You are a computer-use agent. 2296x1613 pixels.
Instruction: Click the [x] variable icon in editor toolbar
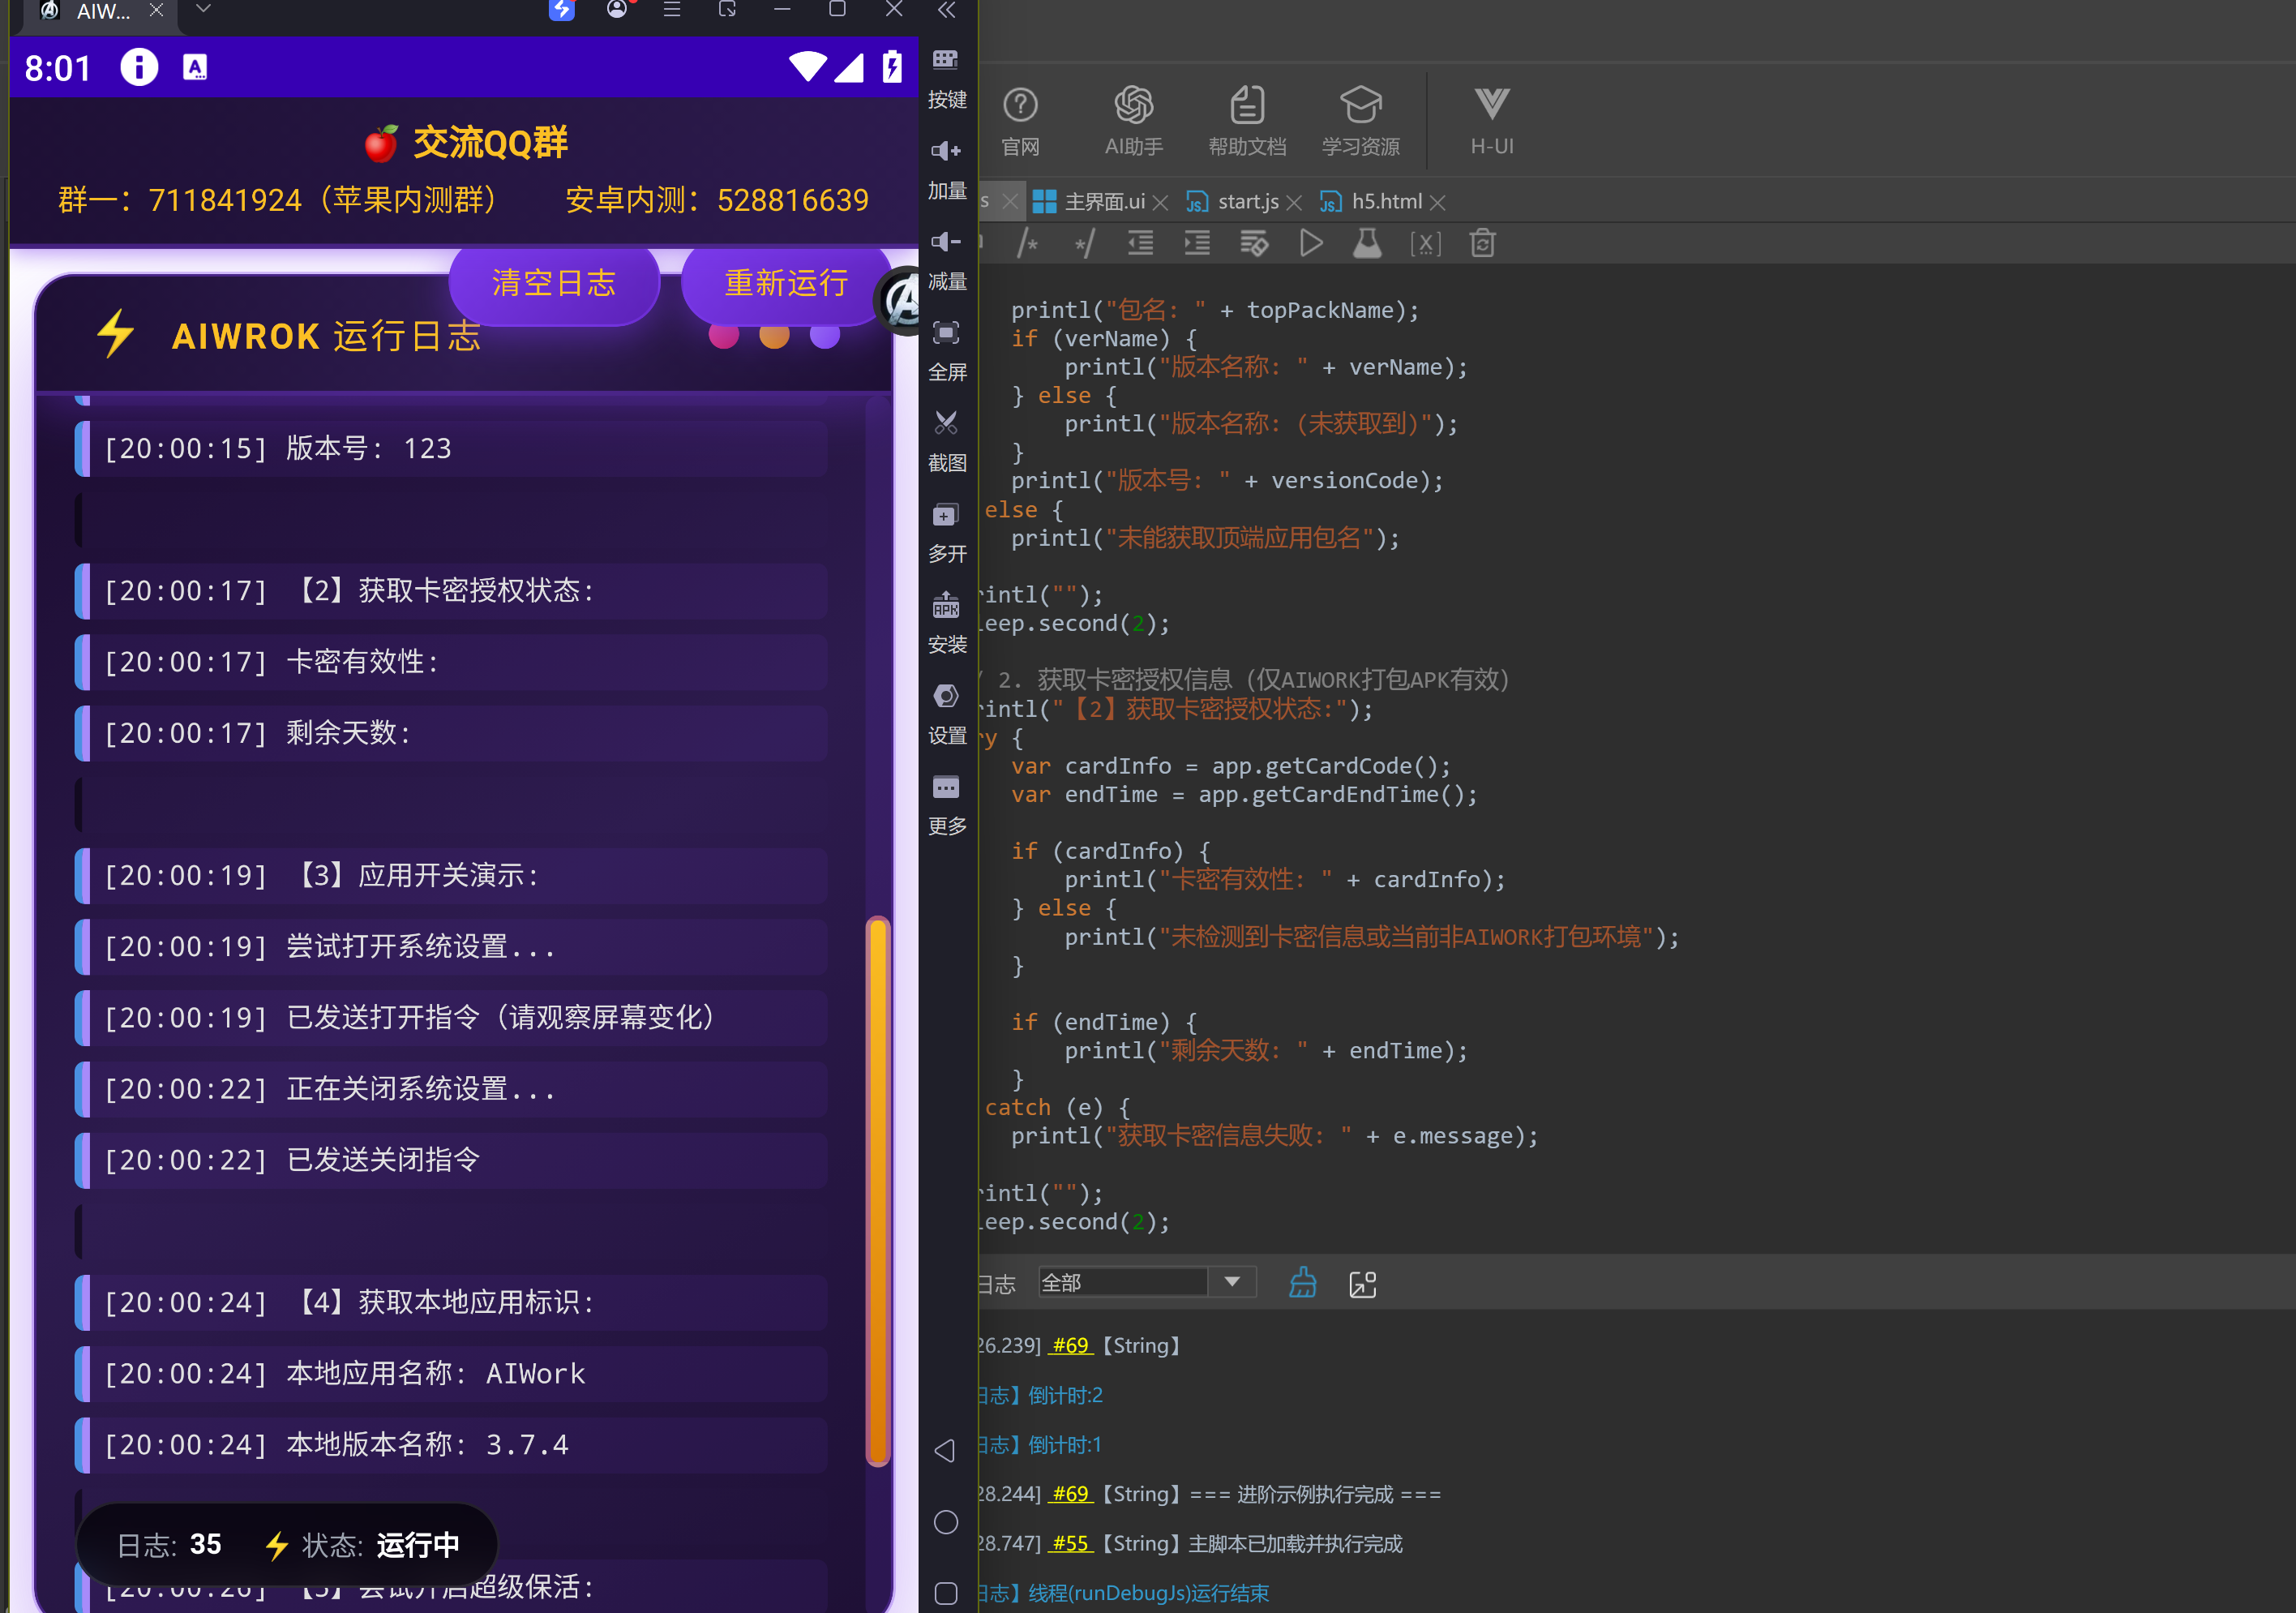coord(1425,243)
